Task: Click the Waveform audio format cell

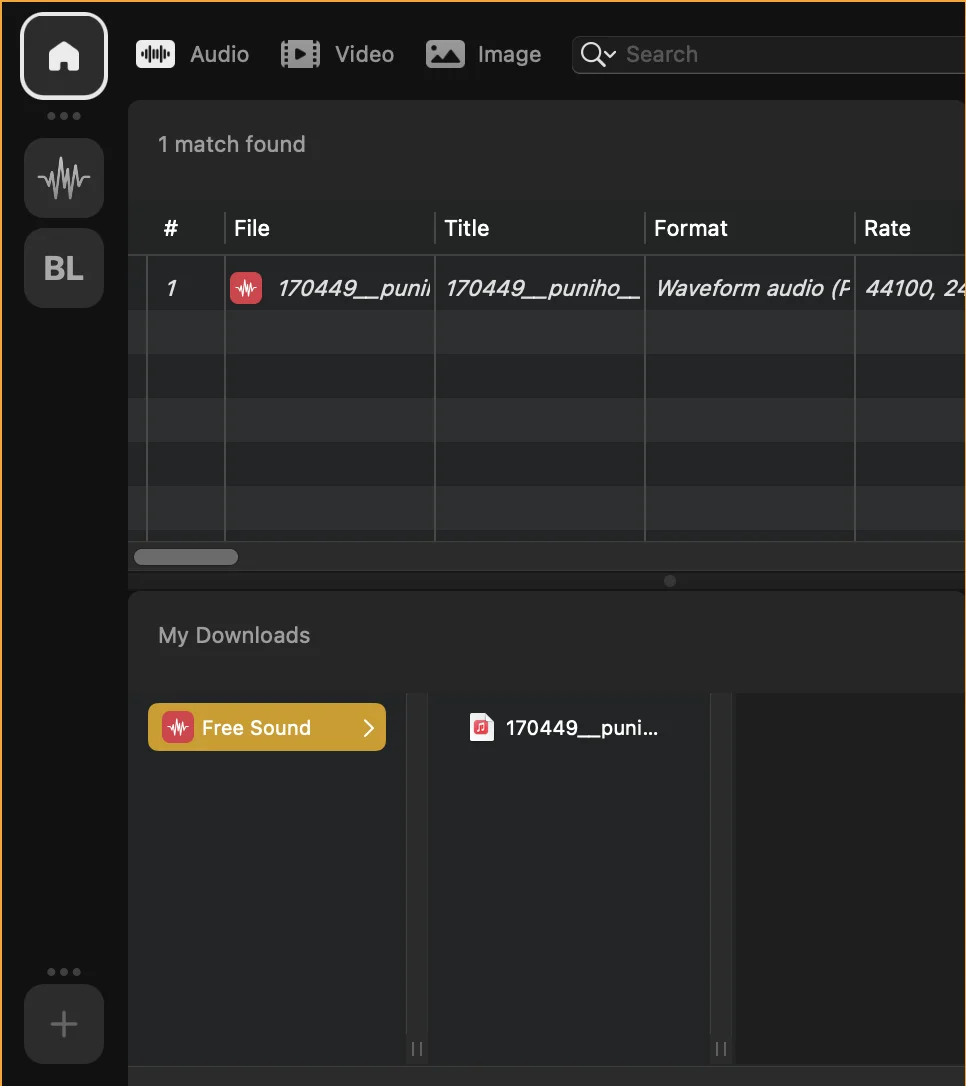Action: [x=752, y=288]
